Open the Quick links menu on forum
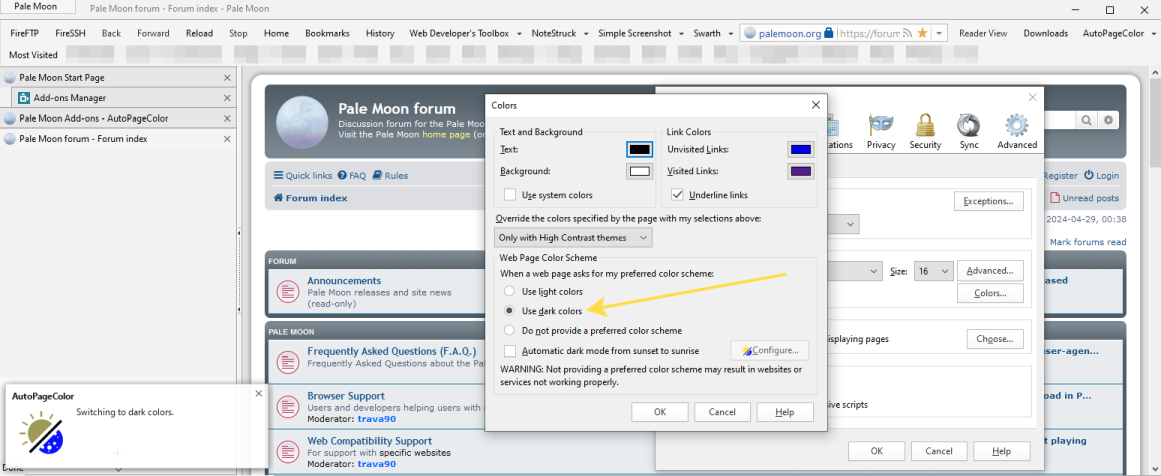The height and width of the screenshot is (476, 1161). coord(304,175)
